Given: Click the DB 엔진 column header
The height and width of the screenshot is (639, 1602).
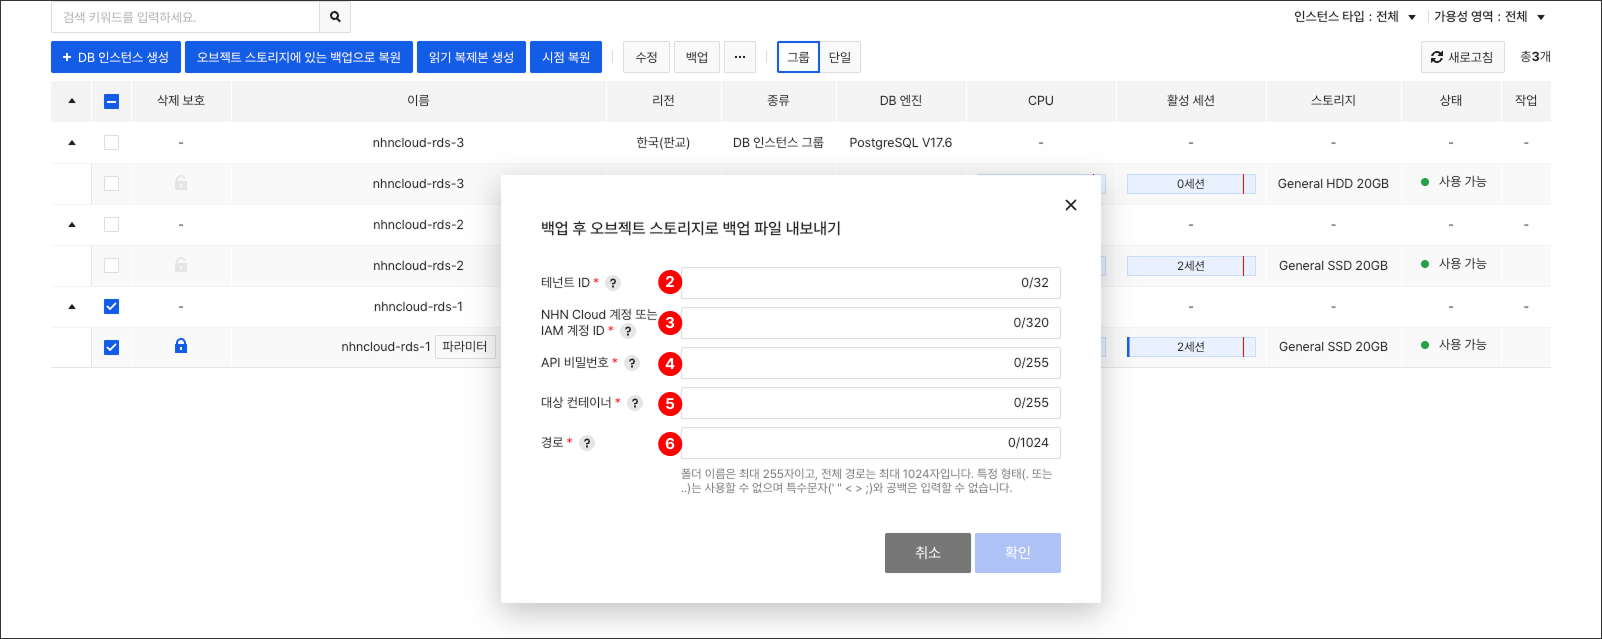Looking at the screenshot, I should coord(901,101).
